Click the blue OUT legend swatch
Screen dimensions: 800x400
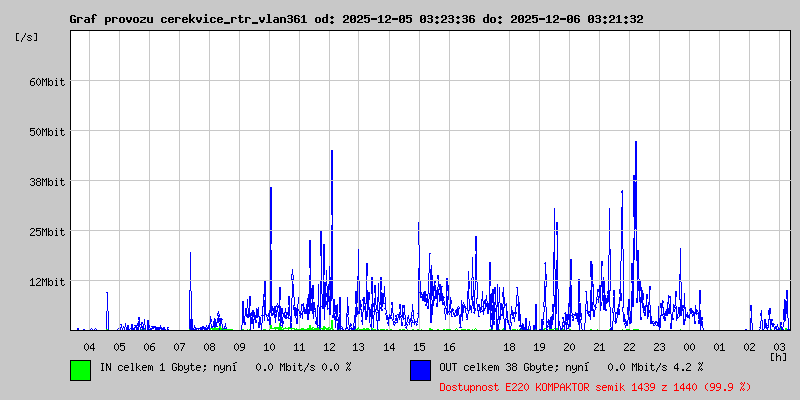[420, 370]
